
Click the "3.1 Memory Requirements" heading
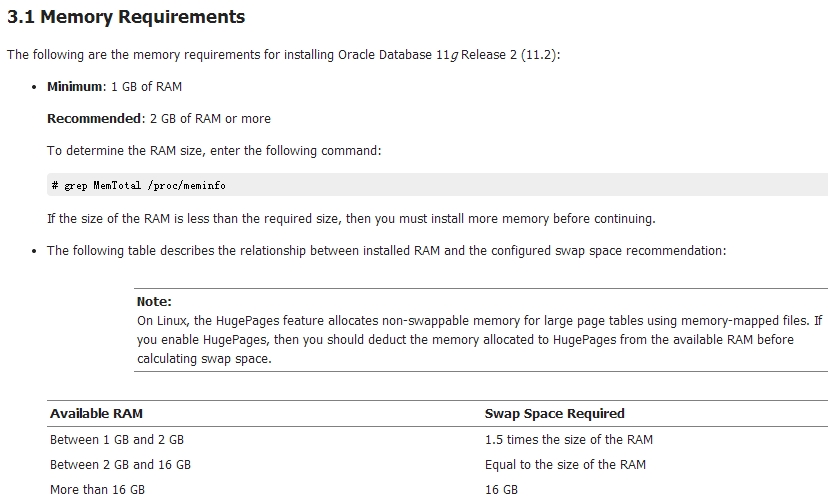tap(126, 17)
